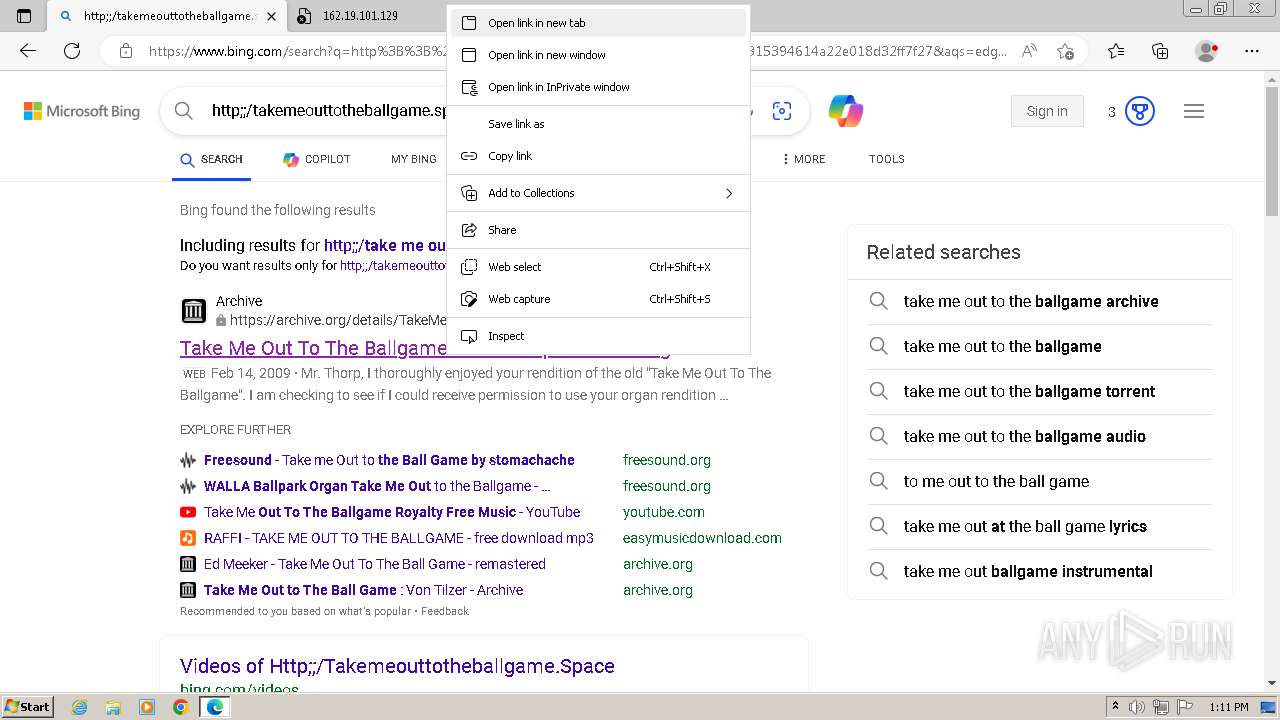The width and height of the screenshot is (1280, 720).
Task: Open the Windows Start button
Action: pyautogui.click(x=27, y=707)
